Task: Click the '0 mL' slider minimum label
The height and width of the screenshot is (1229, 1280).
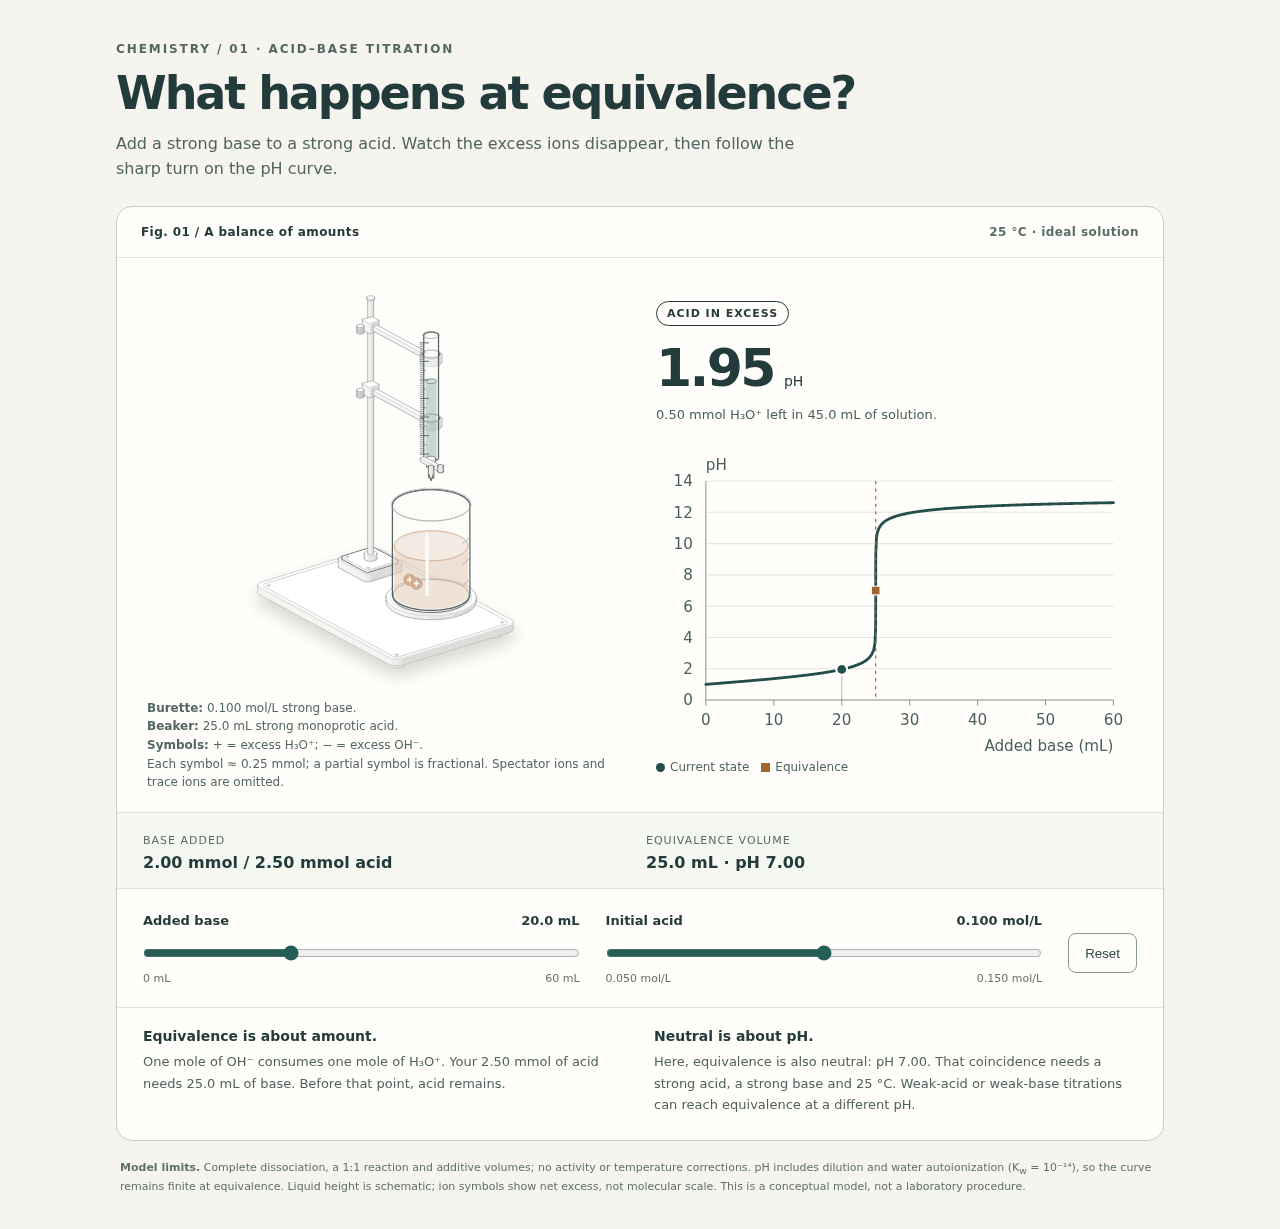Action: (157, 978)
